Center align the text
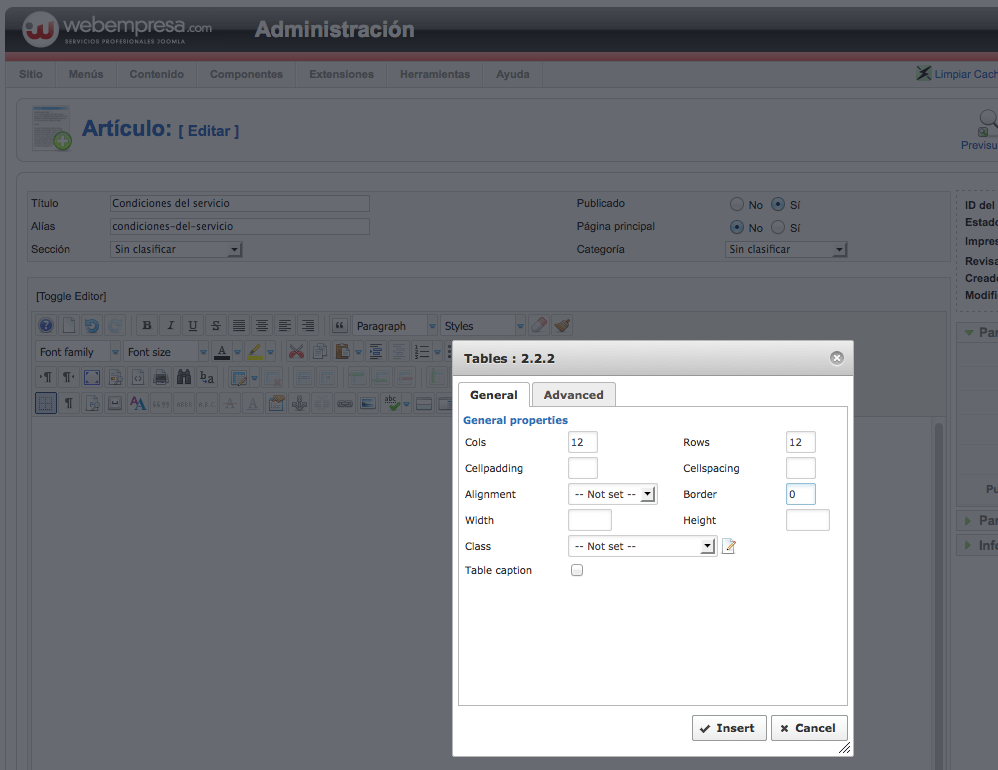The image size is (998, 770). pyautogui.click(x=262, y=326)
